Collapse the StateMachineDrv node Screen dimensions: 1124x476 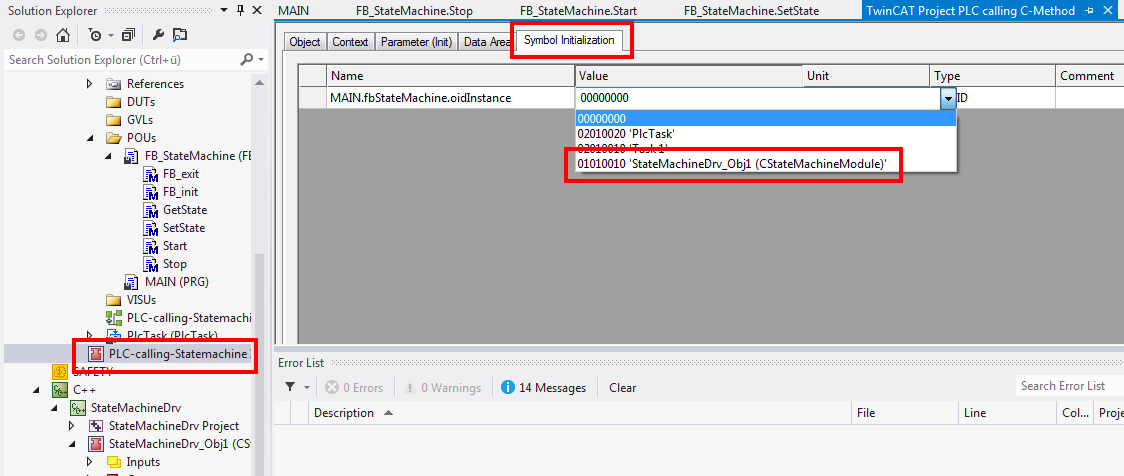coord(54,408)
